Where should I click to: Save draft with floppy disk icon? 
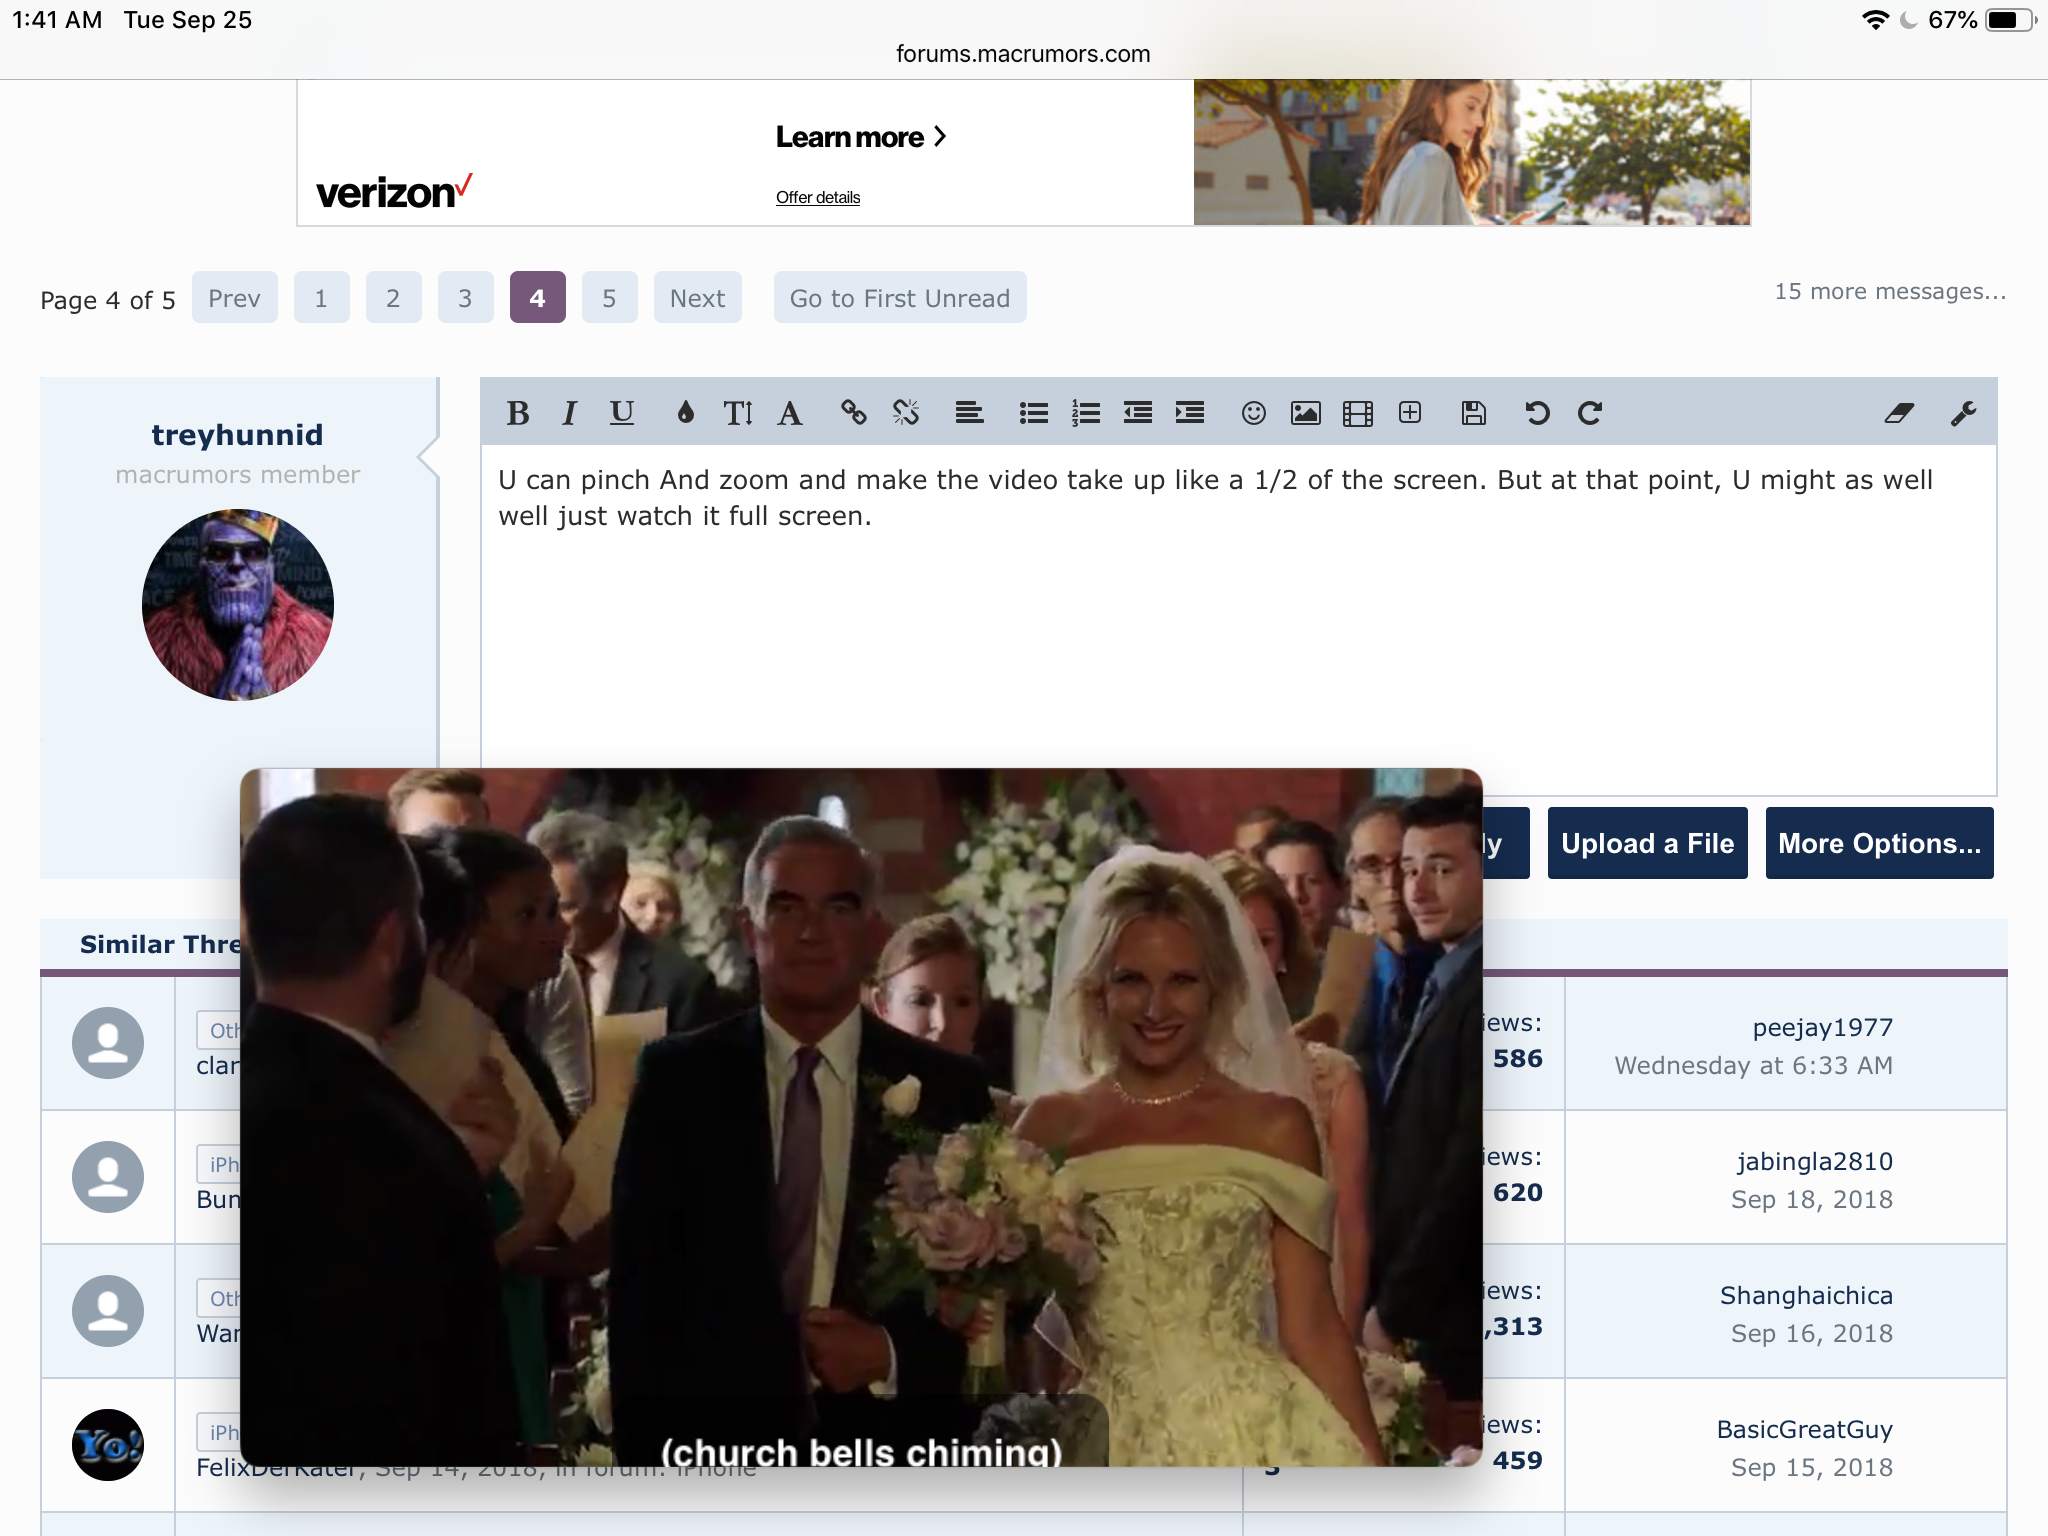1474,413
